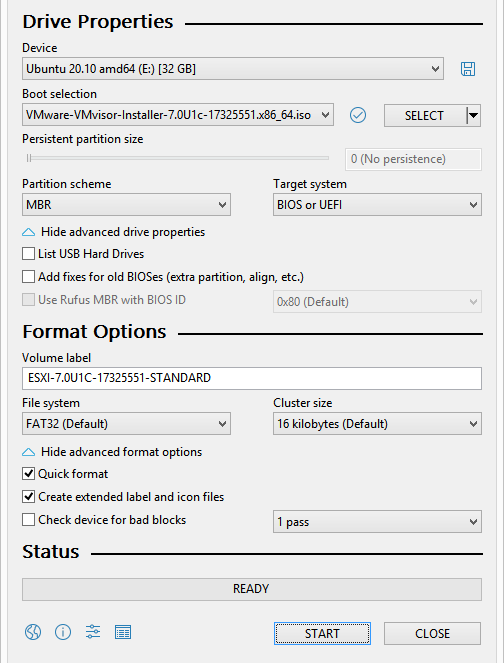Open the settings sliders icon
This screenshot has height=663, width=504.
tap(93, 632)
